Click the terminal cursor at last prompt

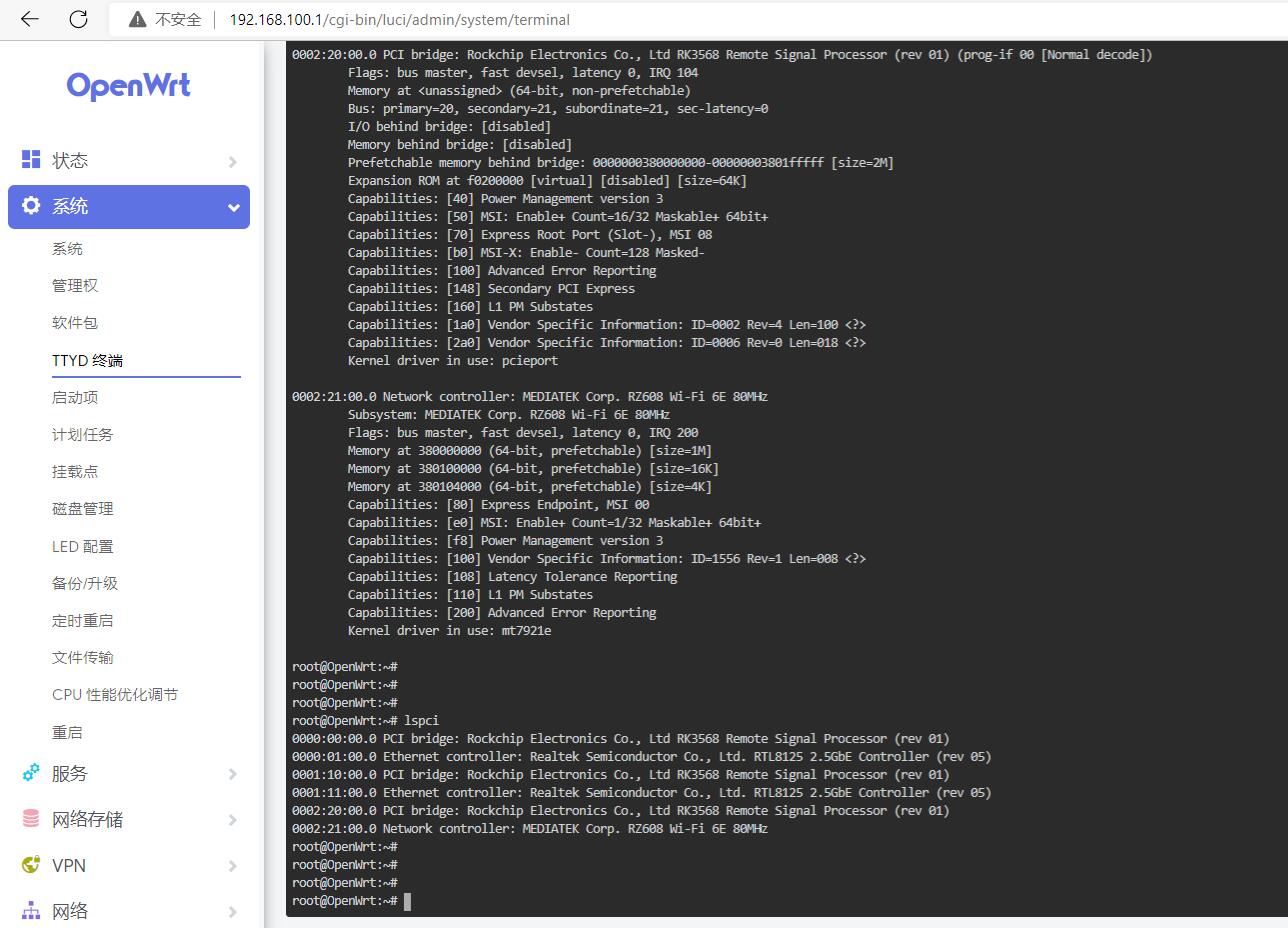(x=407, y=901)
